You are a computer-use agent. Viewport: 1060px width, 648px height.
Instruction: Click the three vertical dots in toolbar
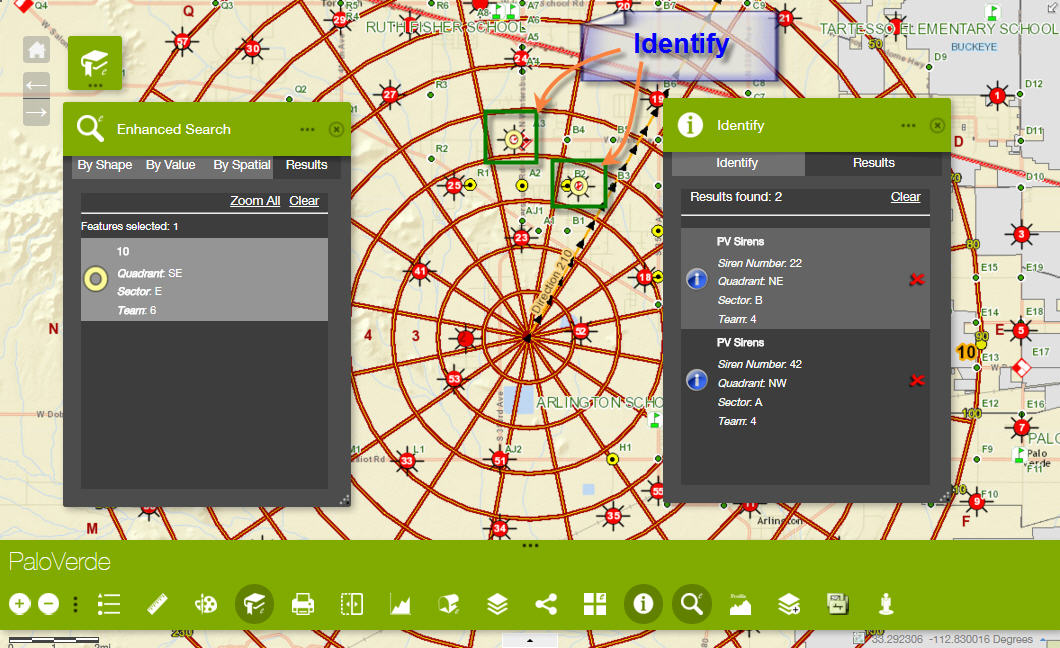click(76, 604)
